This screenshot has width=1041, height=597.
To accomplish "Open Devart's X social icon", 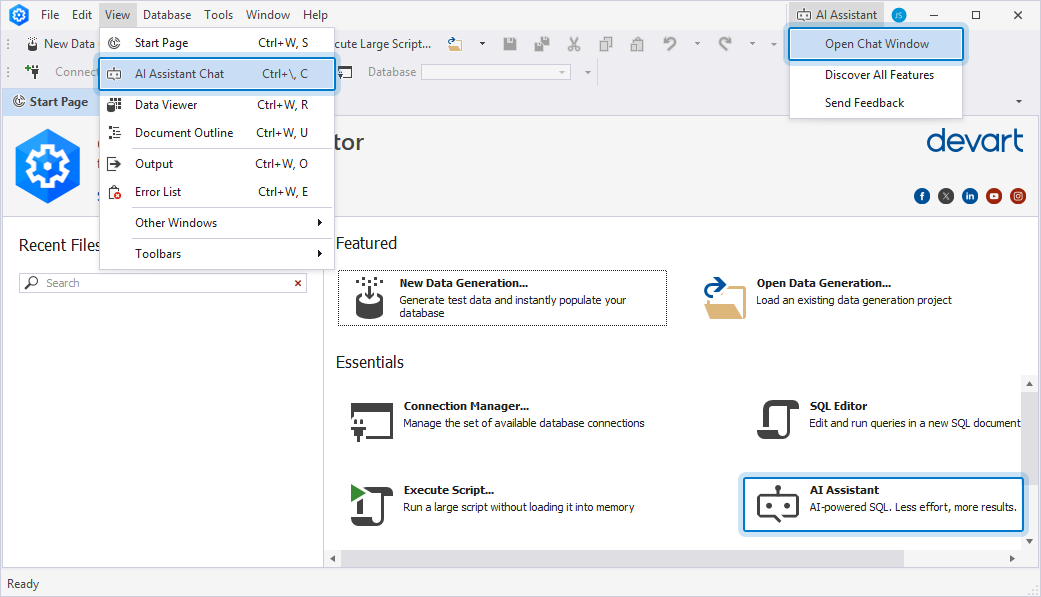I will [x=946, y=196].
